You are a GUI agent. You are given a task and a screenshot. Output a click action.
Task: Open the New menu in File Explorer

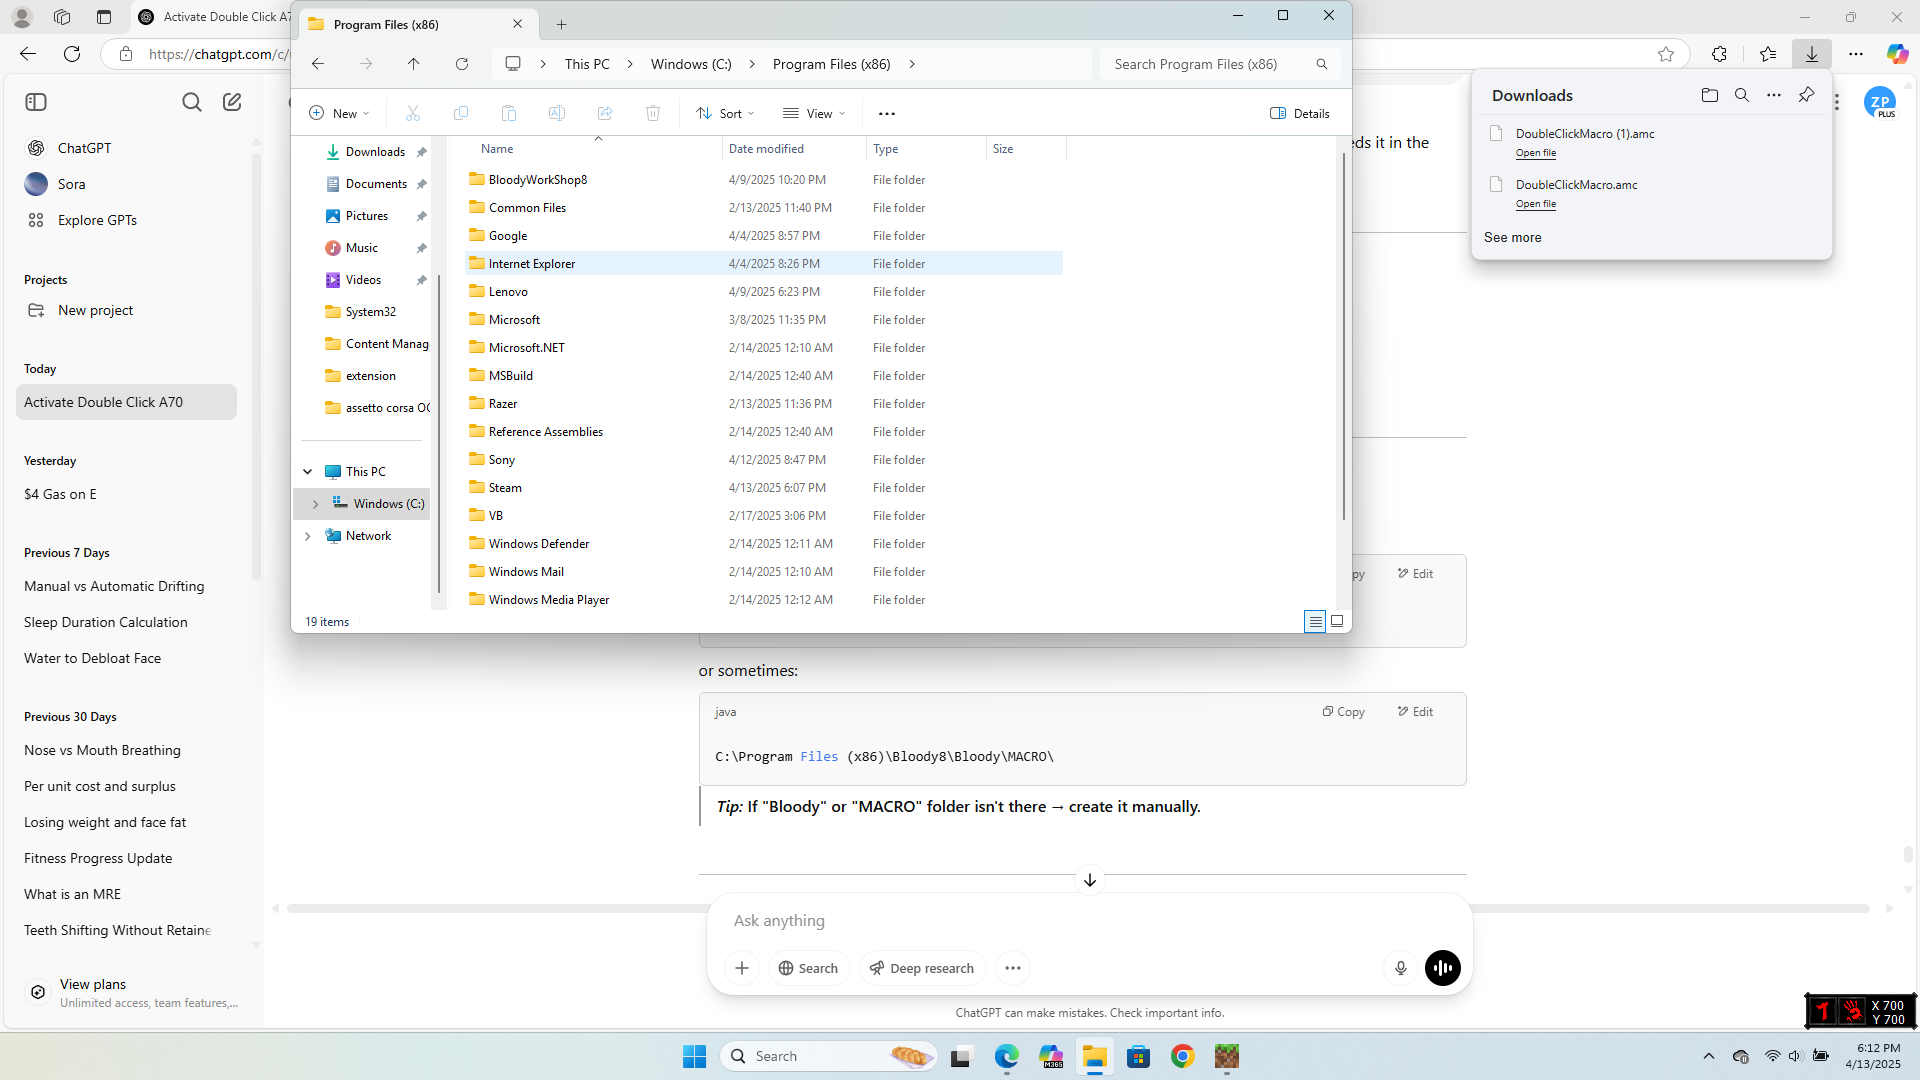(340, 113)
